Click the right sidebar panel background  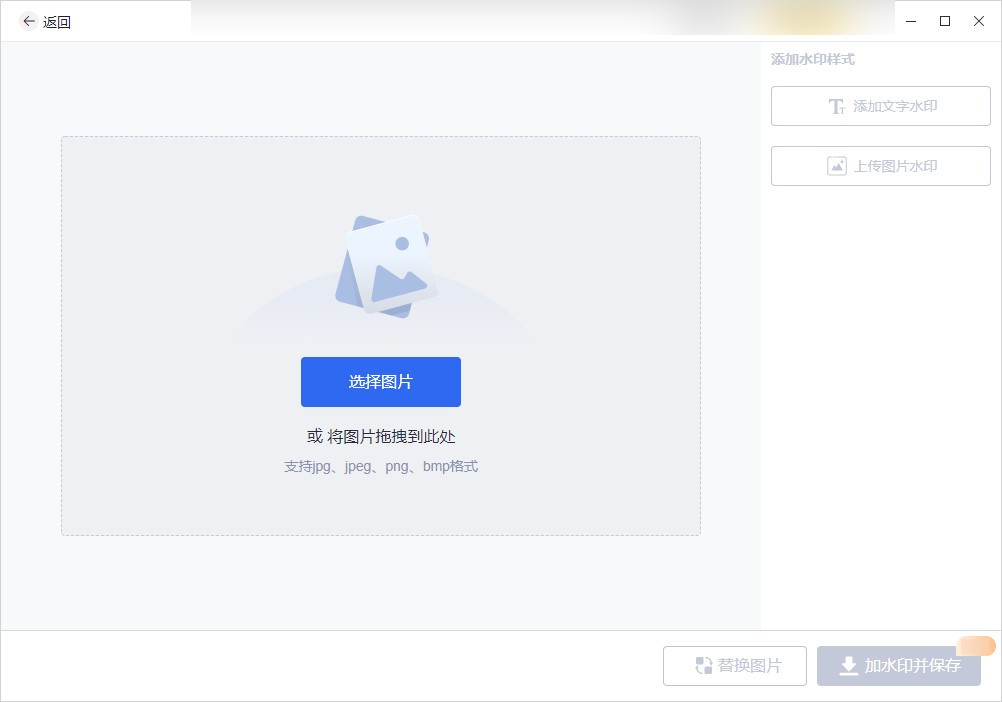tap(880, 400)
